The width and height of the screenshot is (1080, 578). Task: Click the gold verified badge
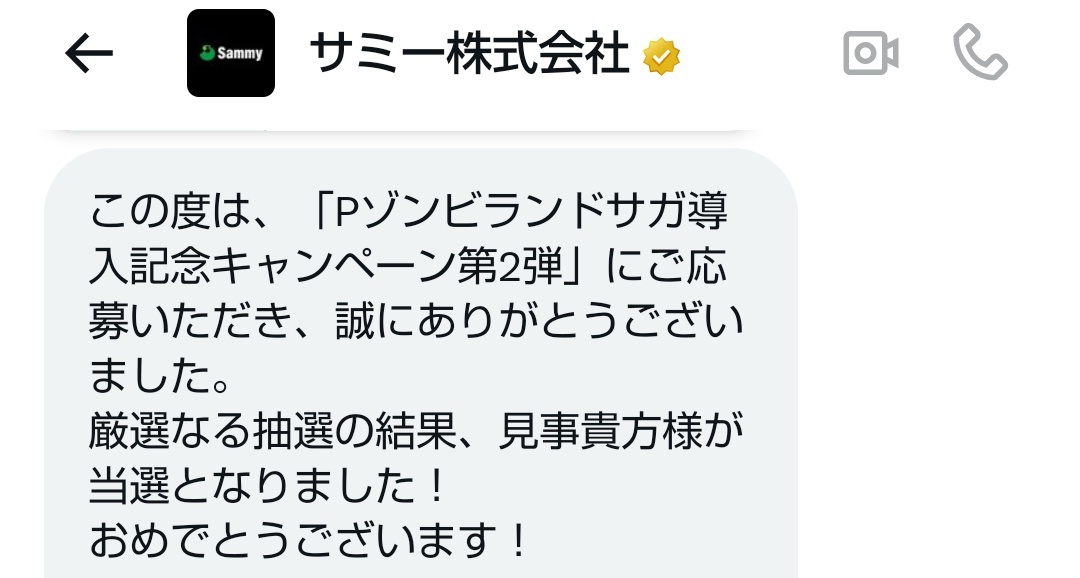click(x=661, y=56)
